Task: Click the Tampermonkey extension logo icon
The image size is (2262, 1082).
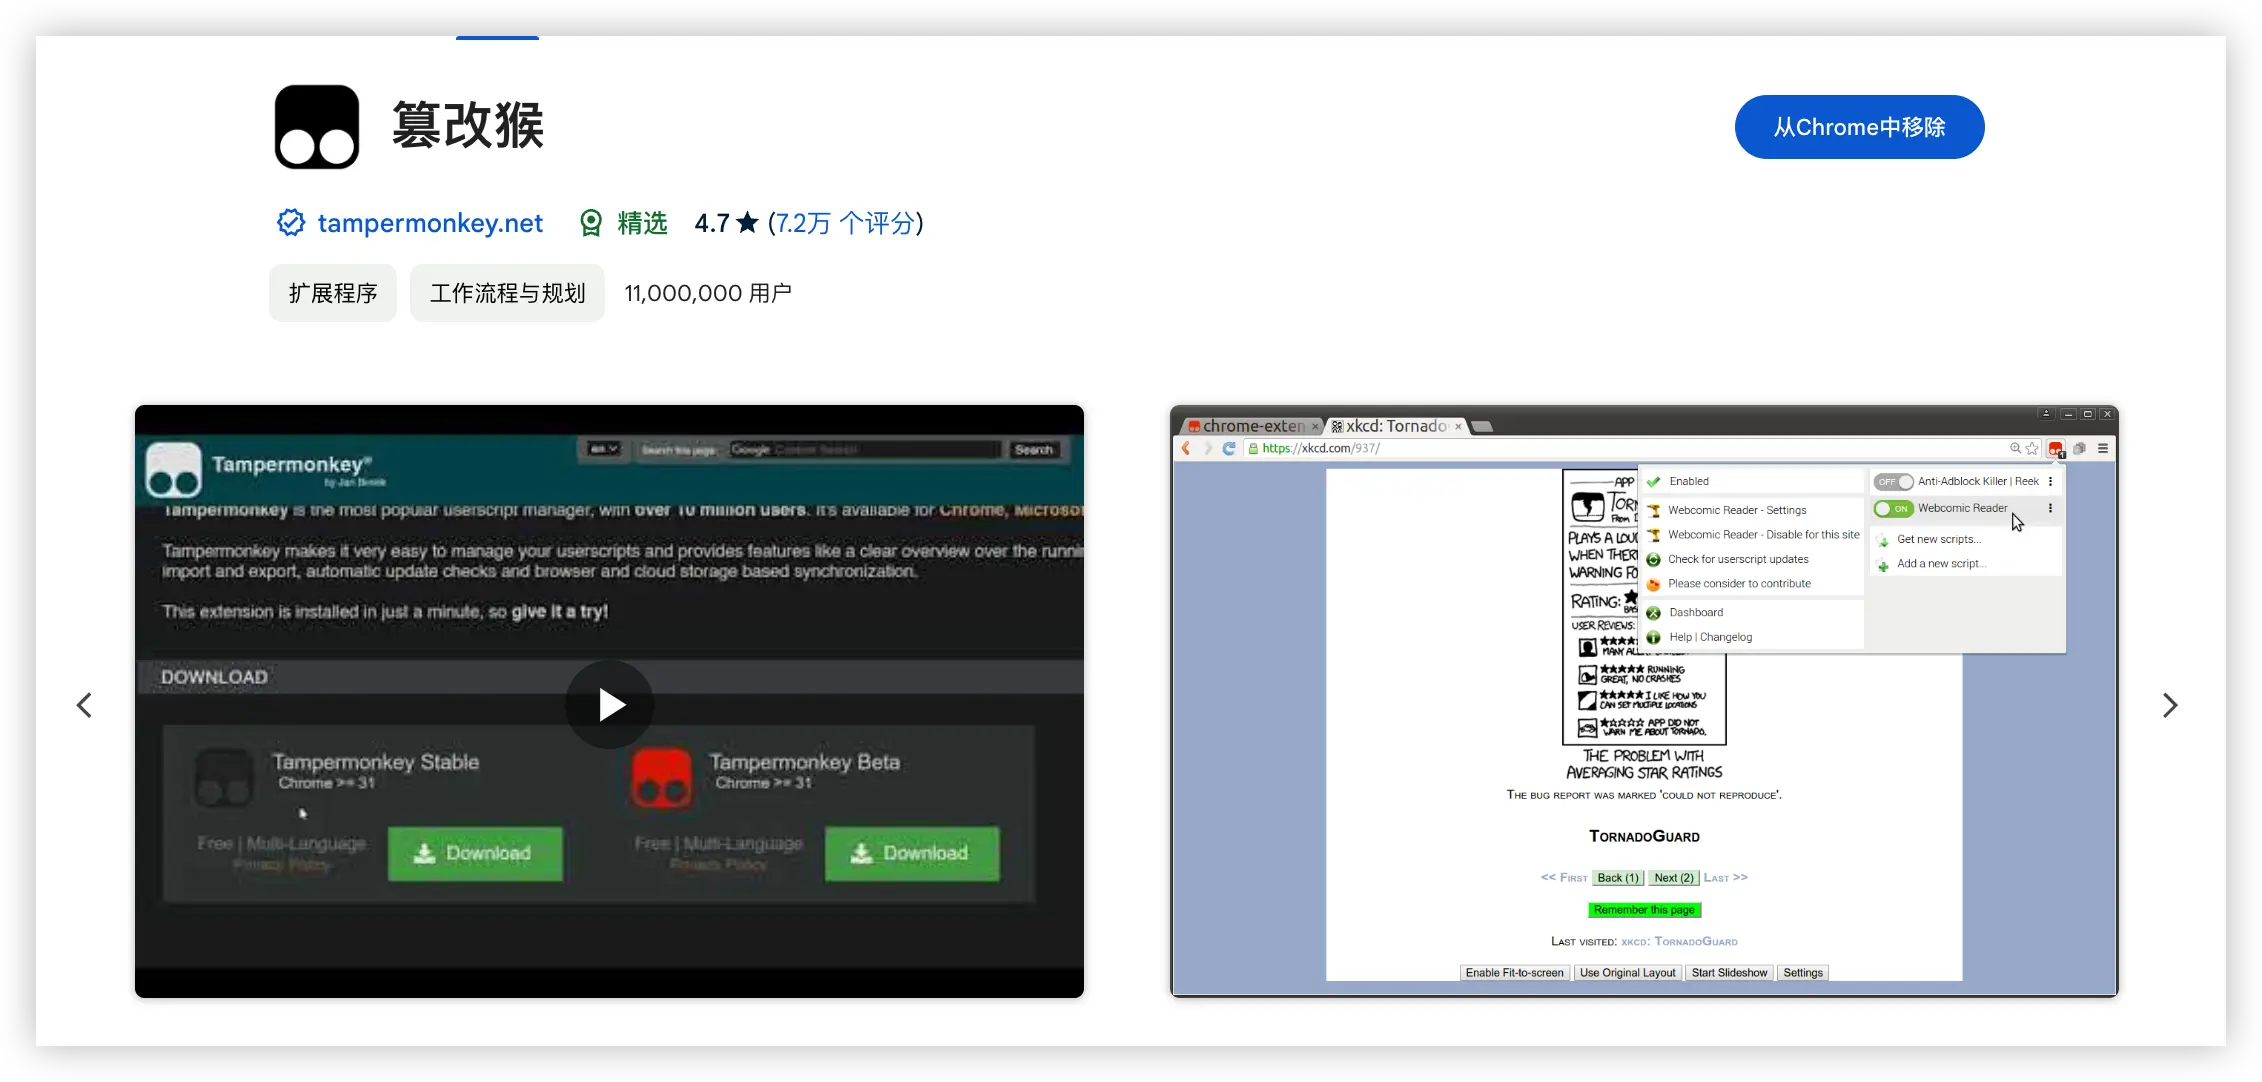Action: click(317, 127)
